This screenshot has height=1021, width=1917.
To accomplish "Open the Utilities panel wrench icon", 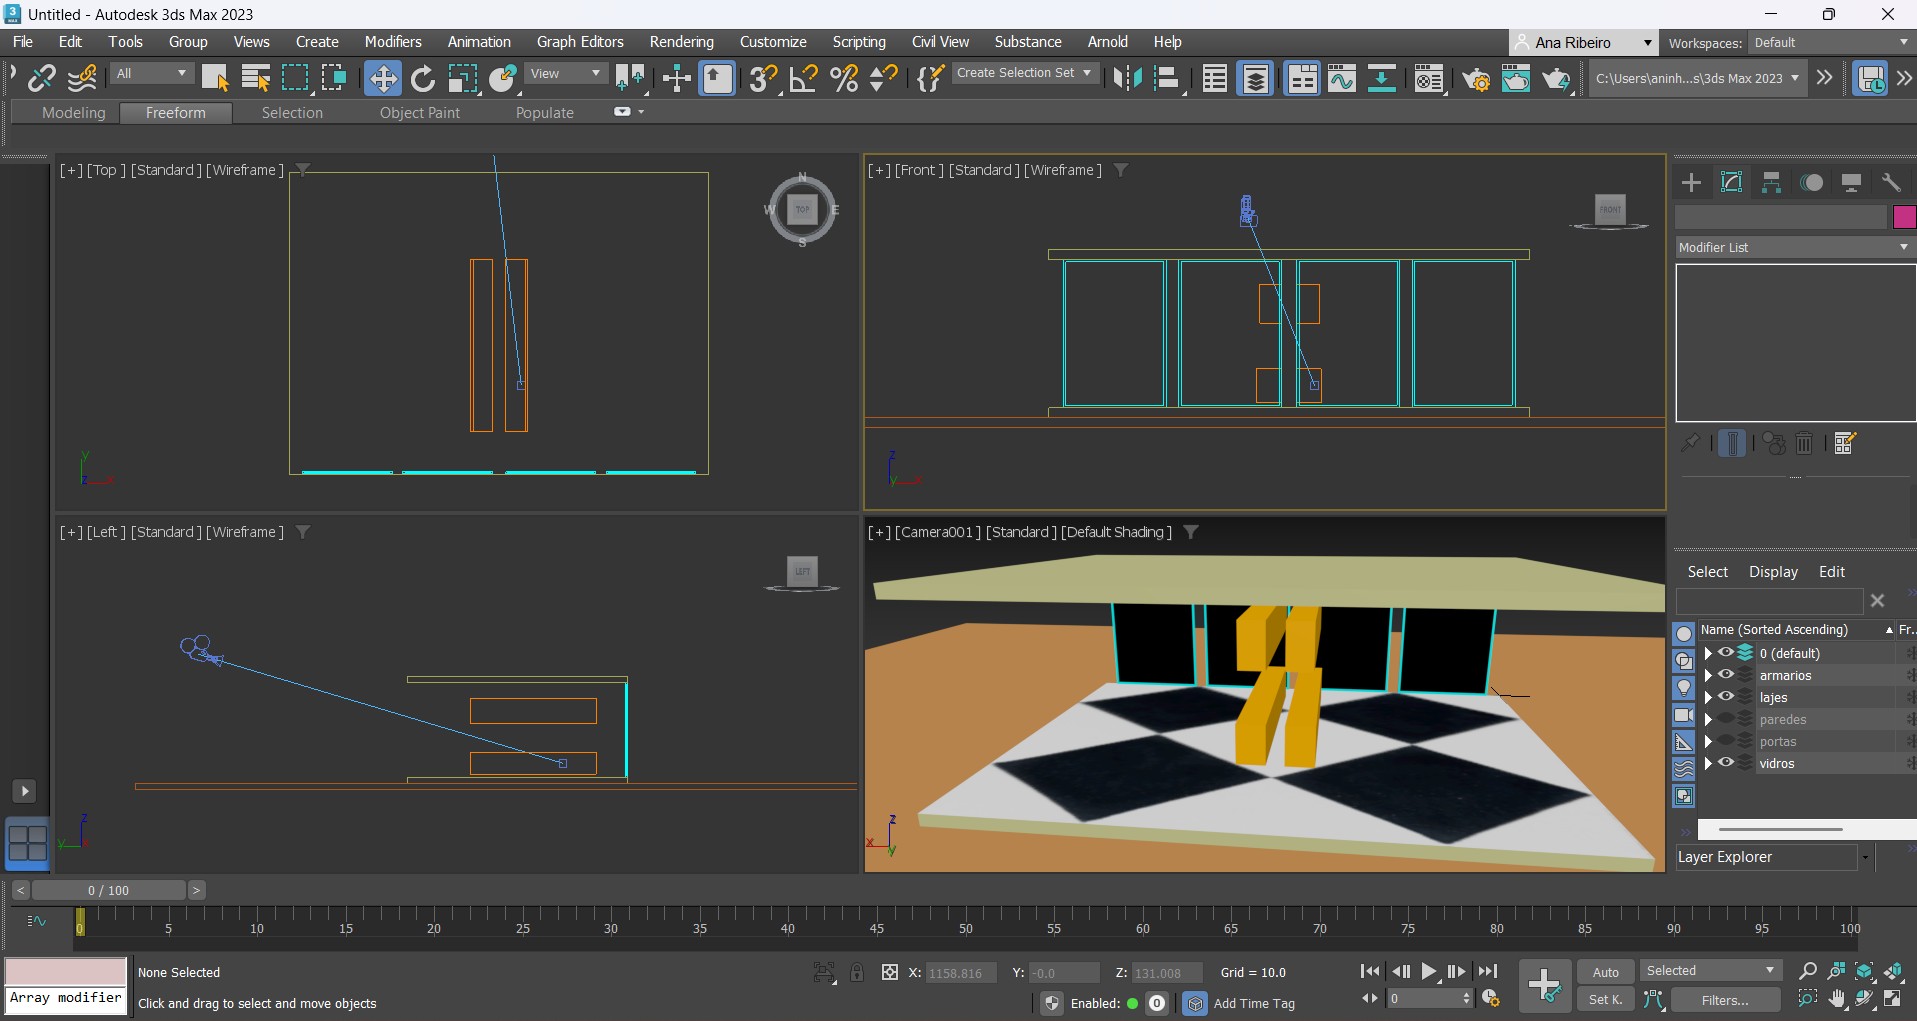I will pyautogui.click(x=1890, y=182).
